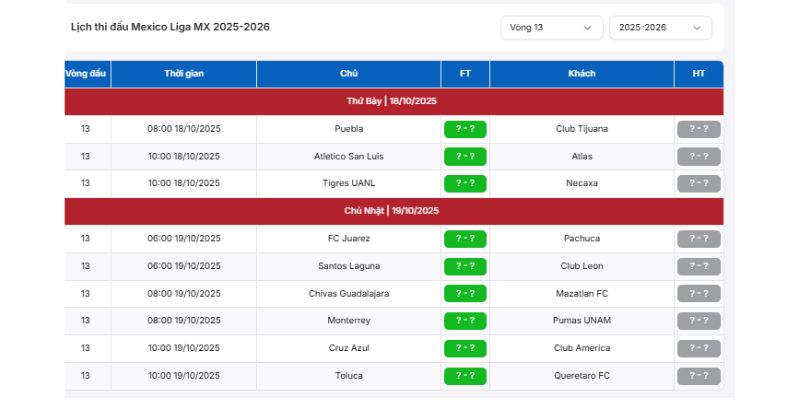Open the Club America team link
The width and height of the screenshot is (800, 400).
point(582,348)
